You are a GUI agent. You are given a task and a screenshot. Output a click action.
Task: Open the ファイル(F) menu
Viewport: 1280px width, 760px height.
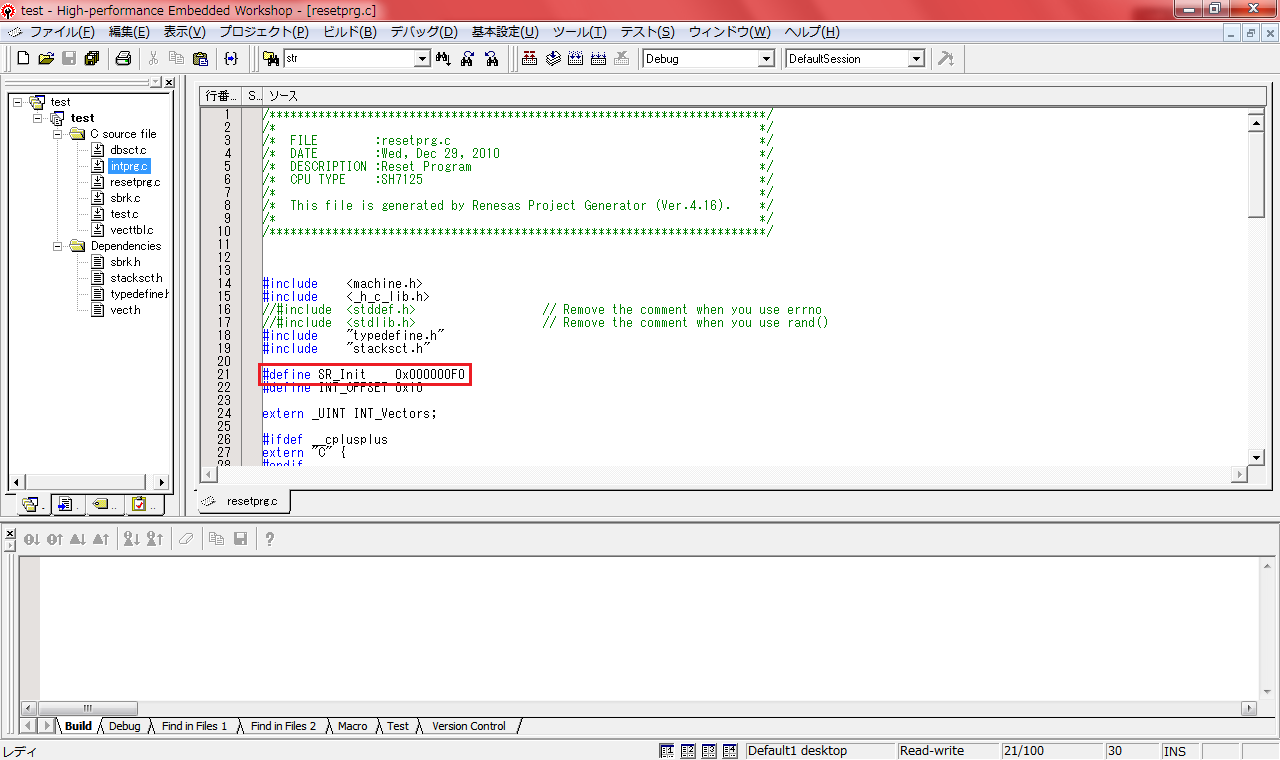click(x=62, y=32)
